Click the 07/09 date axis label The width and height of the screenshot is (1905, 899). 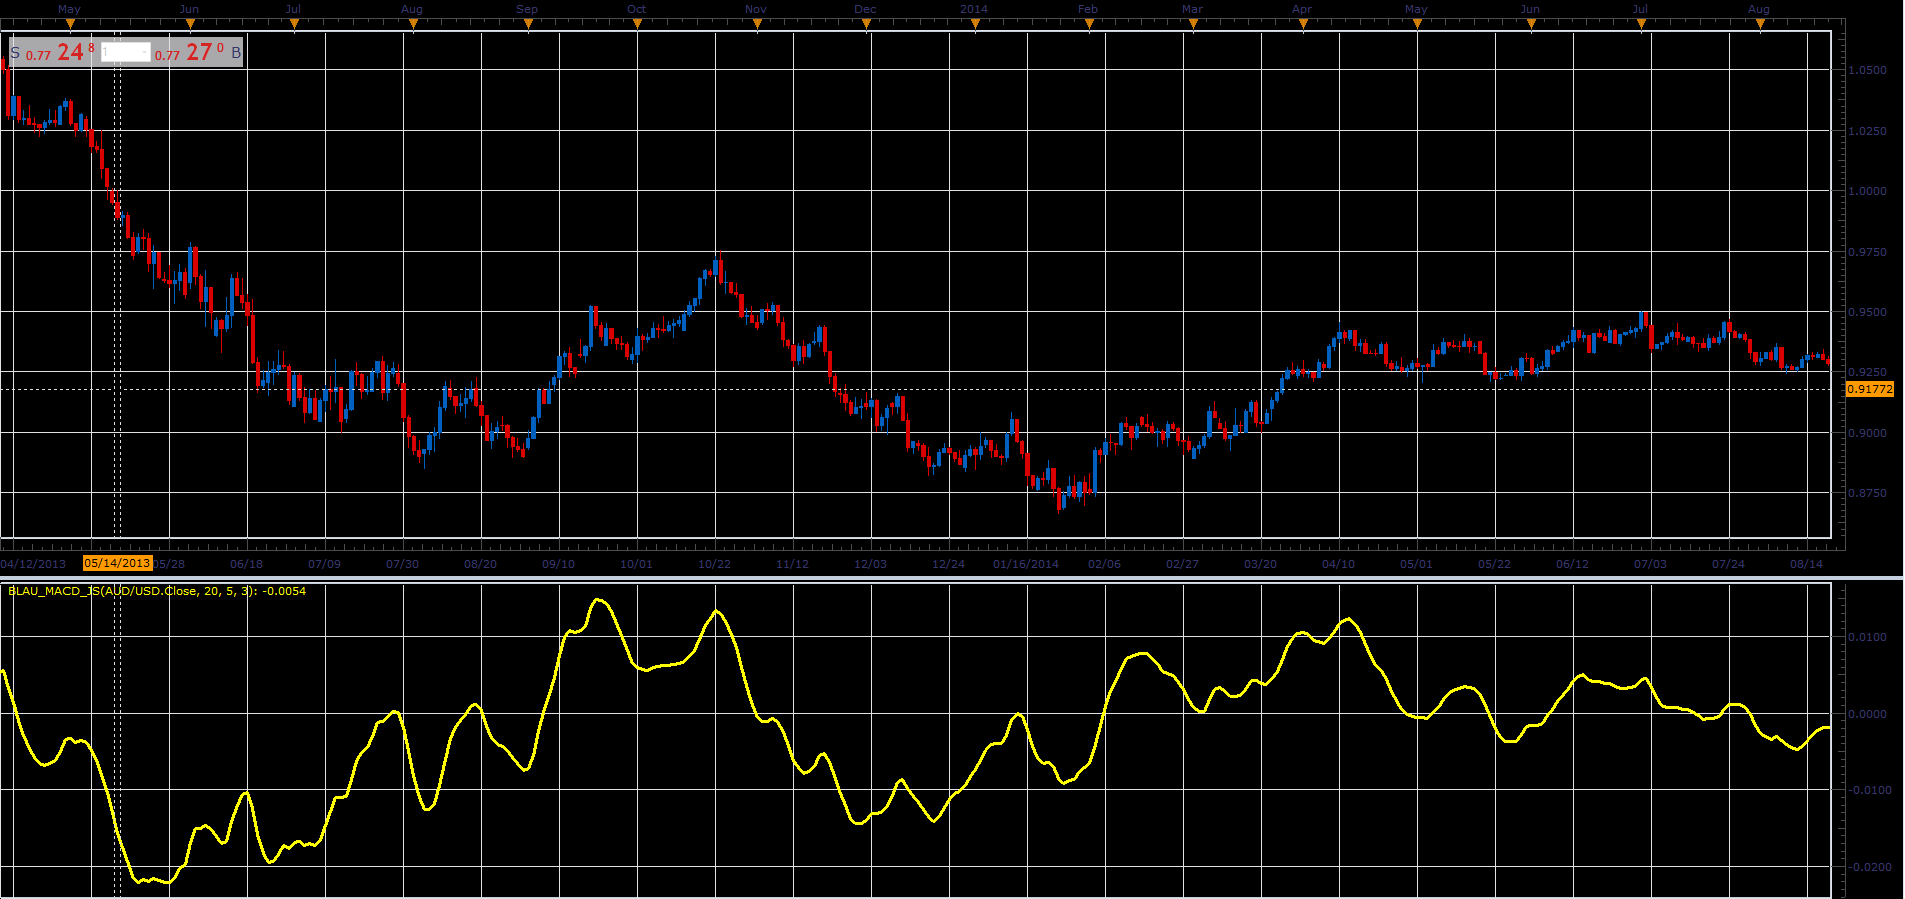pos(324,564)
